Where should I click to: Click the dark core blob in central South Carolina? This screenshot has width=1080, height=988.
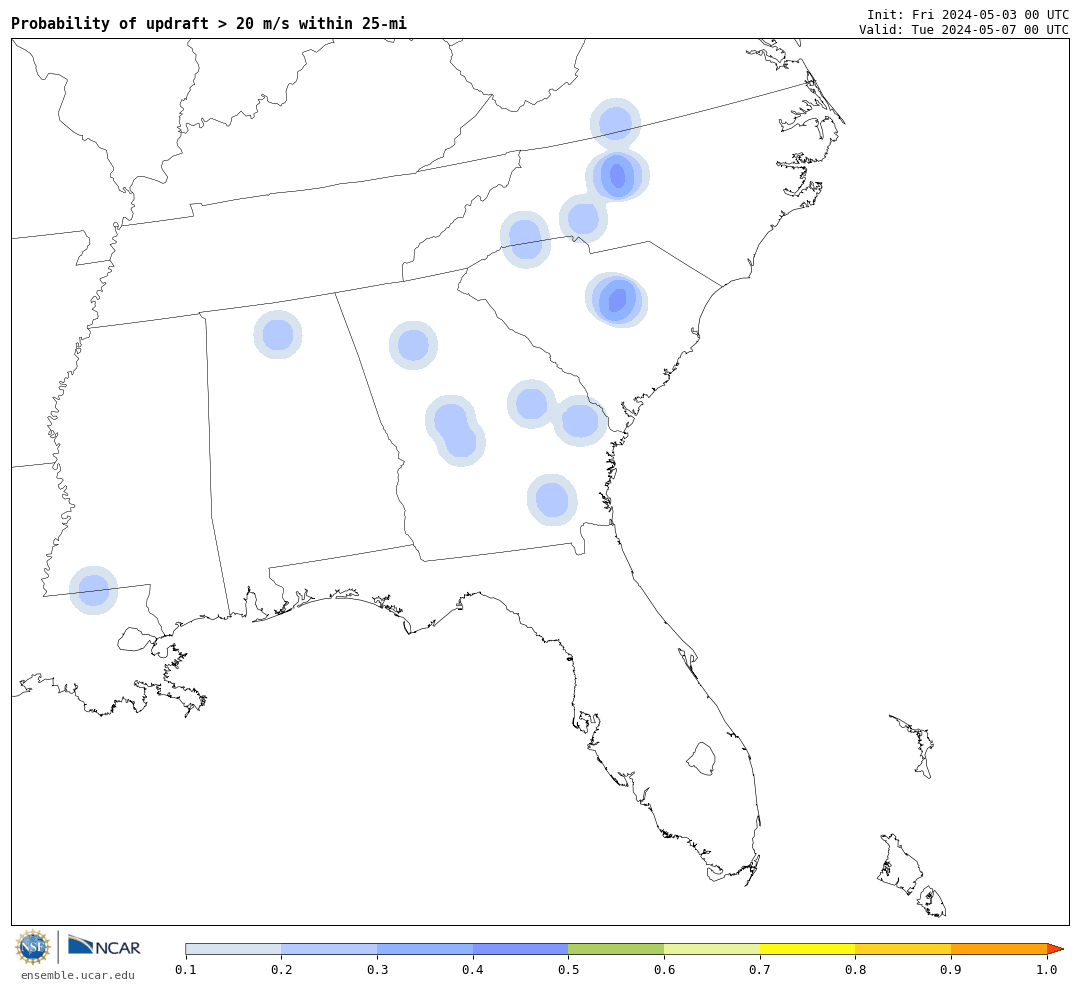(x=618, y=300)
